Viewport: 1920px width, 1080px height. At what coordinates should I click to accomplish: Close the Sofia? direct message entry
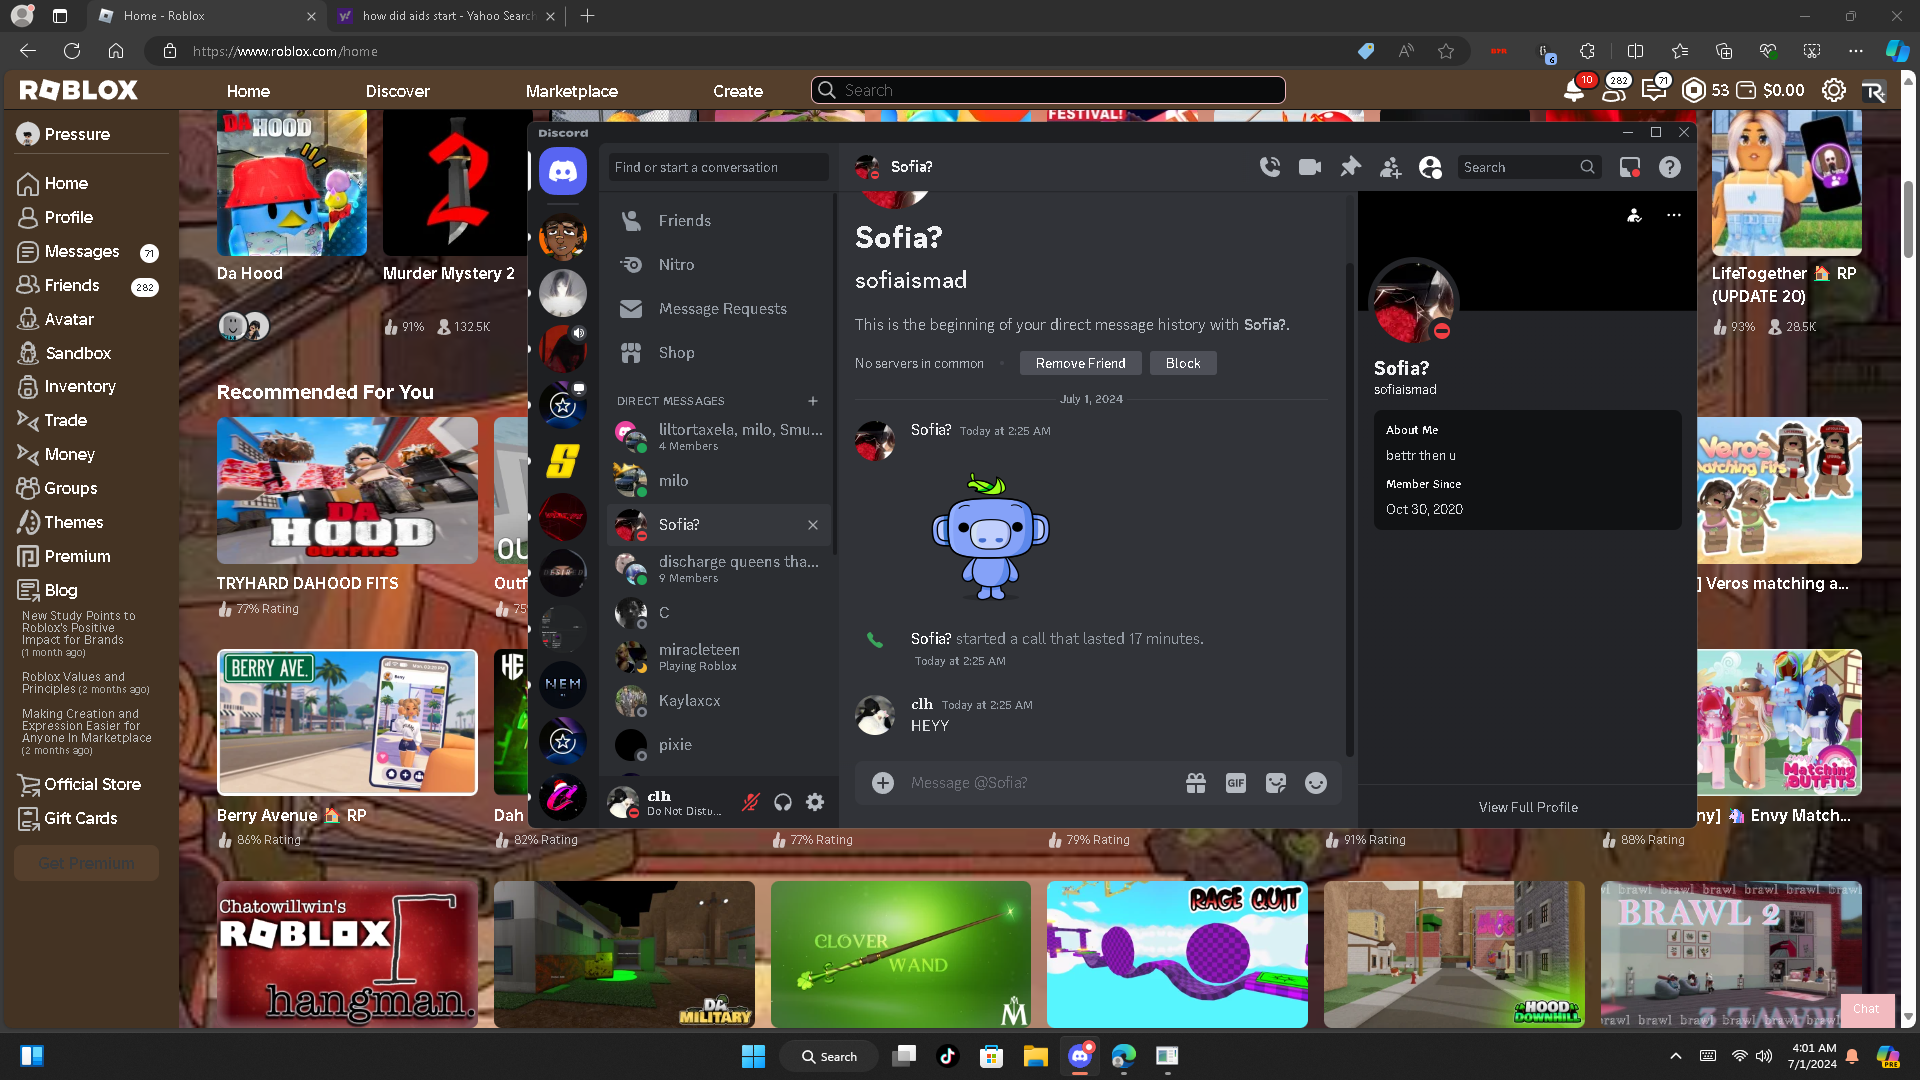(813, 525)
